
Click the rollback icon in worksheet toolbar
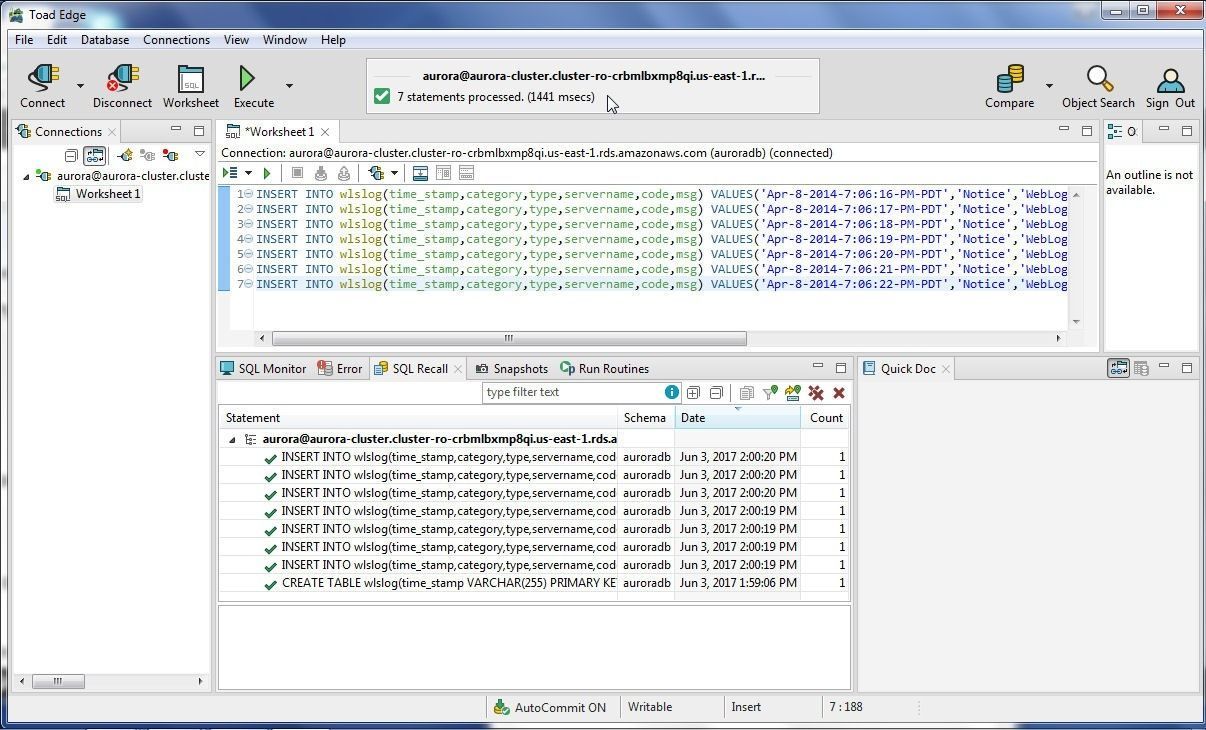(344, 173)
